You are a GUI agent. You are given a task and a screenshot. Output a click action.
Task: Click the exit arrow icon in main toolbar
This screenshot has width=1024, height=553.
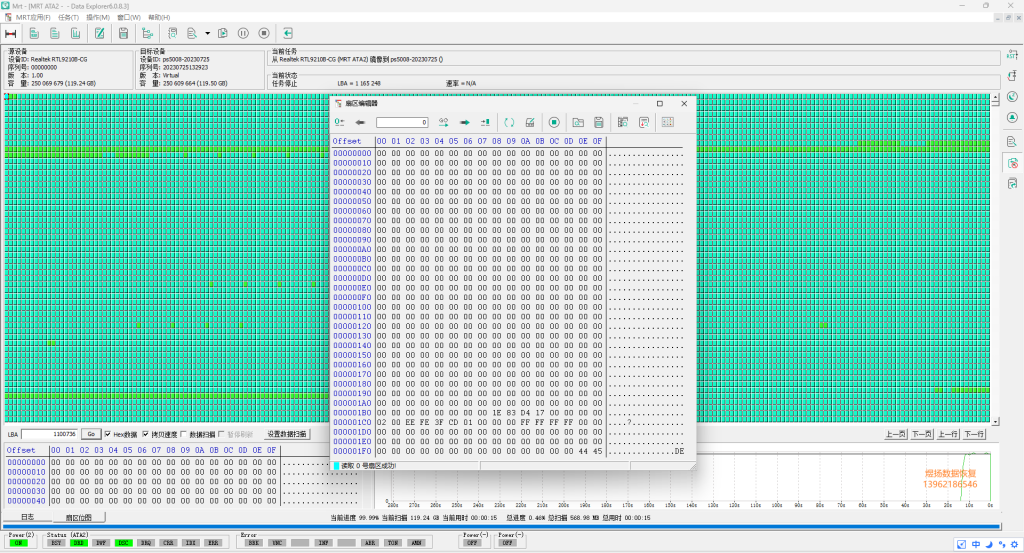tap(288, 33)
